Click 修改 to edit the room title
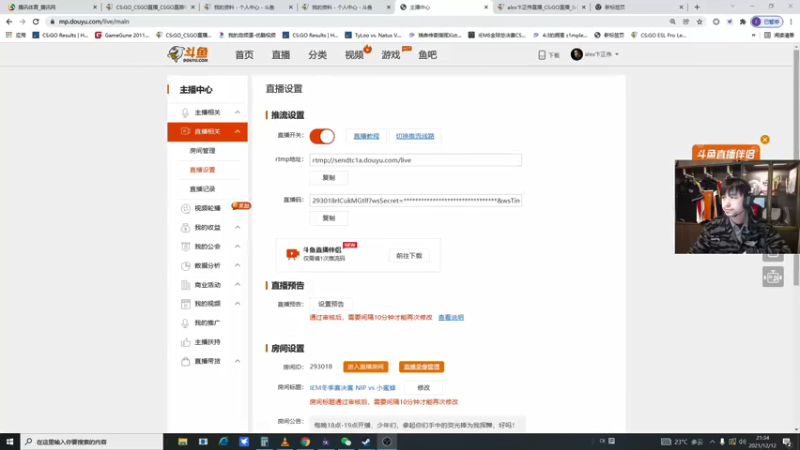Screen dimensions: 800x450 coord(423,388)
